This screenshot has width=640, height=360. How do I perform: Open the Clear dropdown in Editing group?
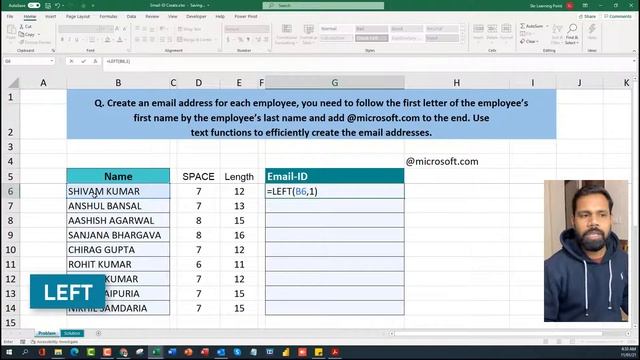[x=530, y=42]
